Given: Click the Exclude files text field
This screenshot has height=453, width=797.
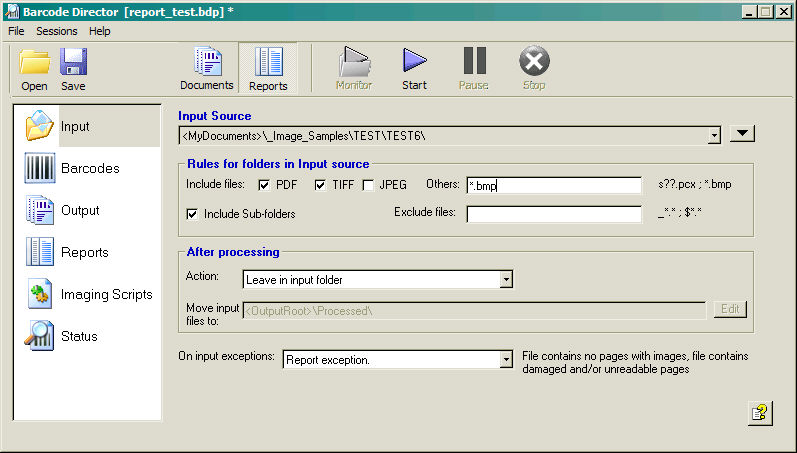Looking at the screenshot, I should pos(553,214).
